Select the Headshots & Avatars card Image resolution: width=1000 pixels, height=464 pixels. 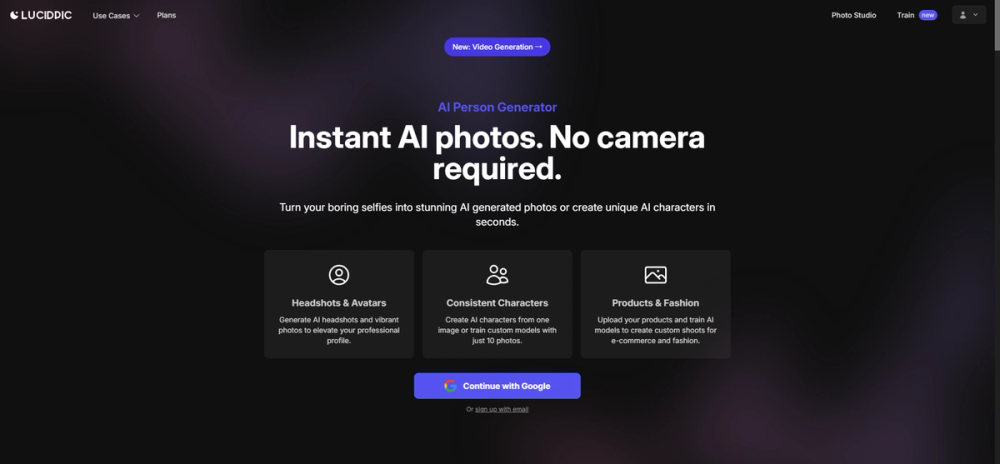coord(339,304)
